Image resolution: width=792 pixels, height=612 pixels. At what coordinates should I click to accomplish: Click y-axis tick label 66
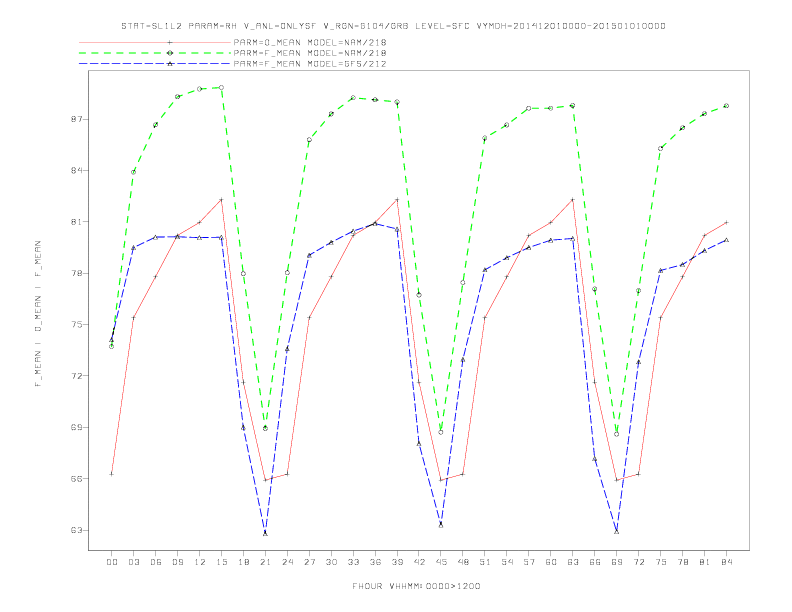pos(76,479)
